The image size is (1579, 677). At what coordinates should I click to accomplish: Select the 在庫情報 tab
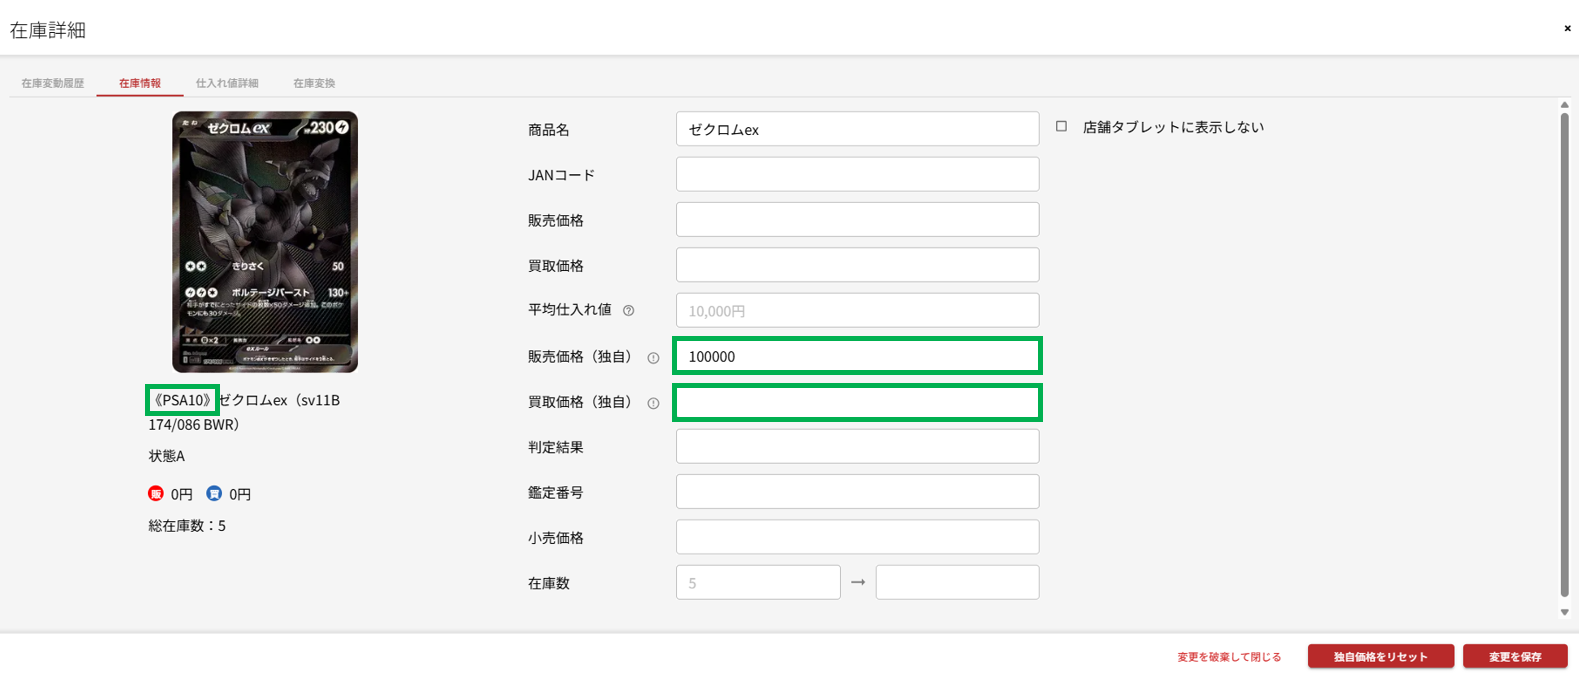coord(140,83)
